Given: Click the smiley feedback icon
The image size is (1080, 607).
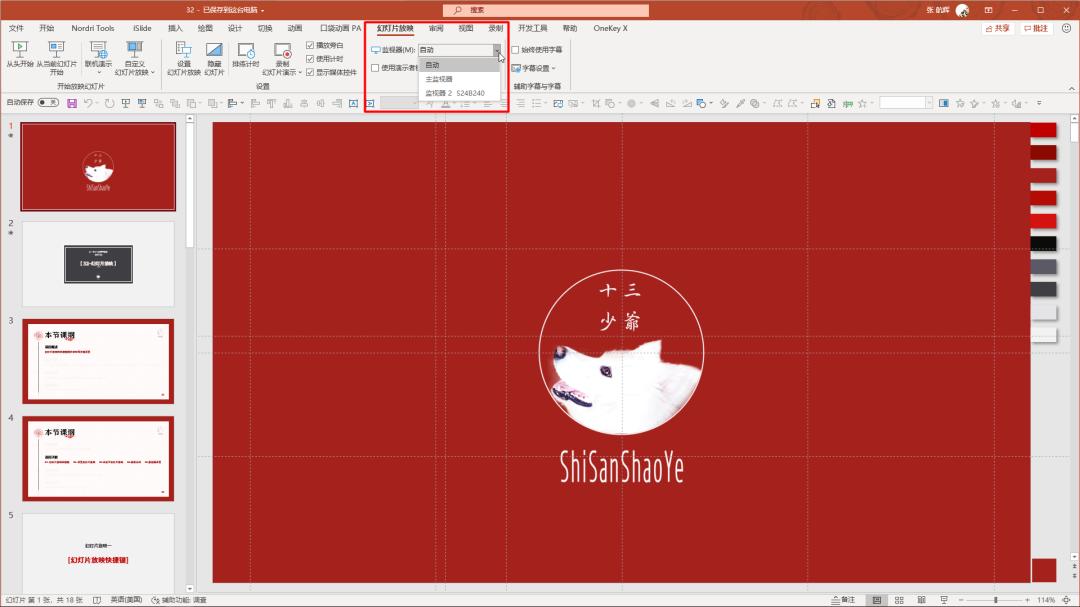Looking at the screenshot, I should [x=1065, y=28].
